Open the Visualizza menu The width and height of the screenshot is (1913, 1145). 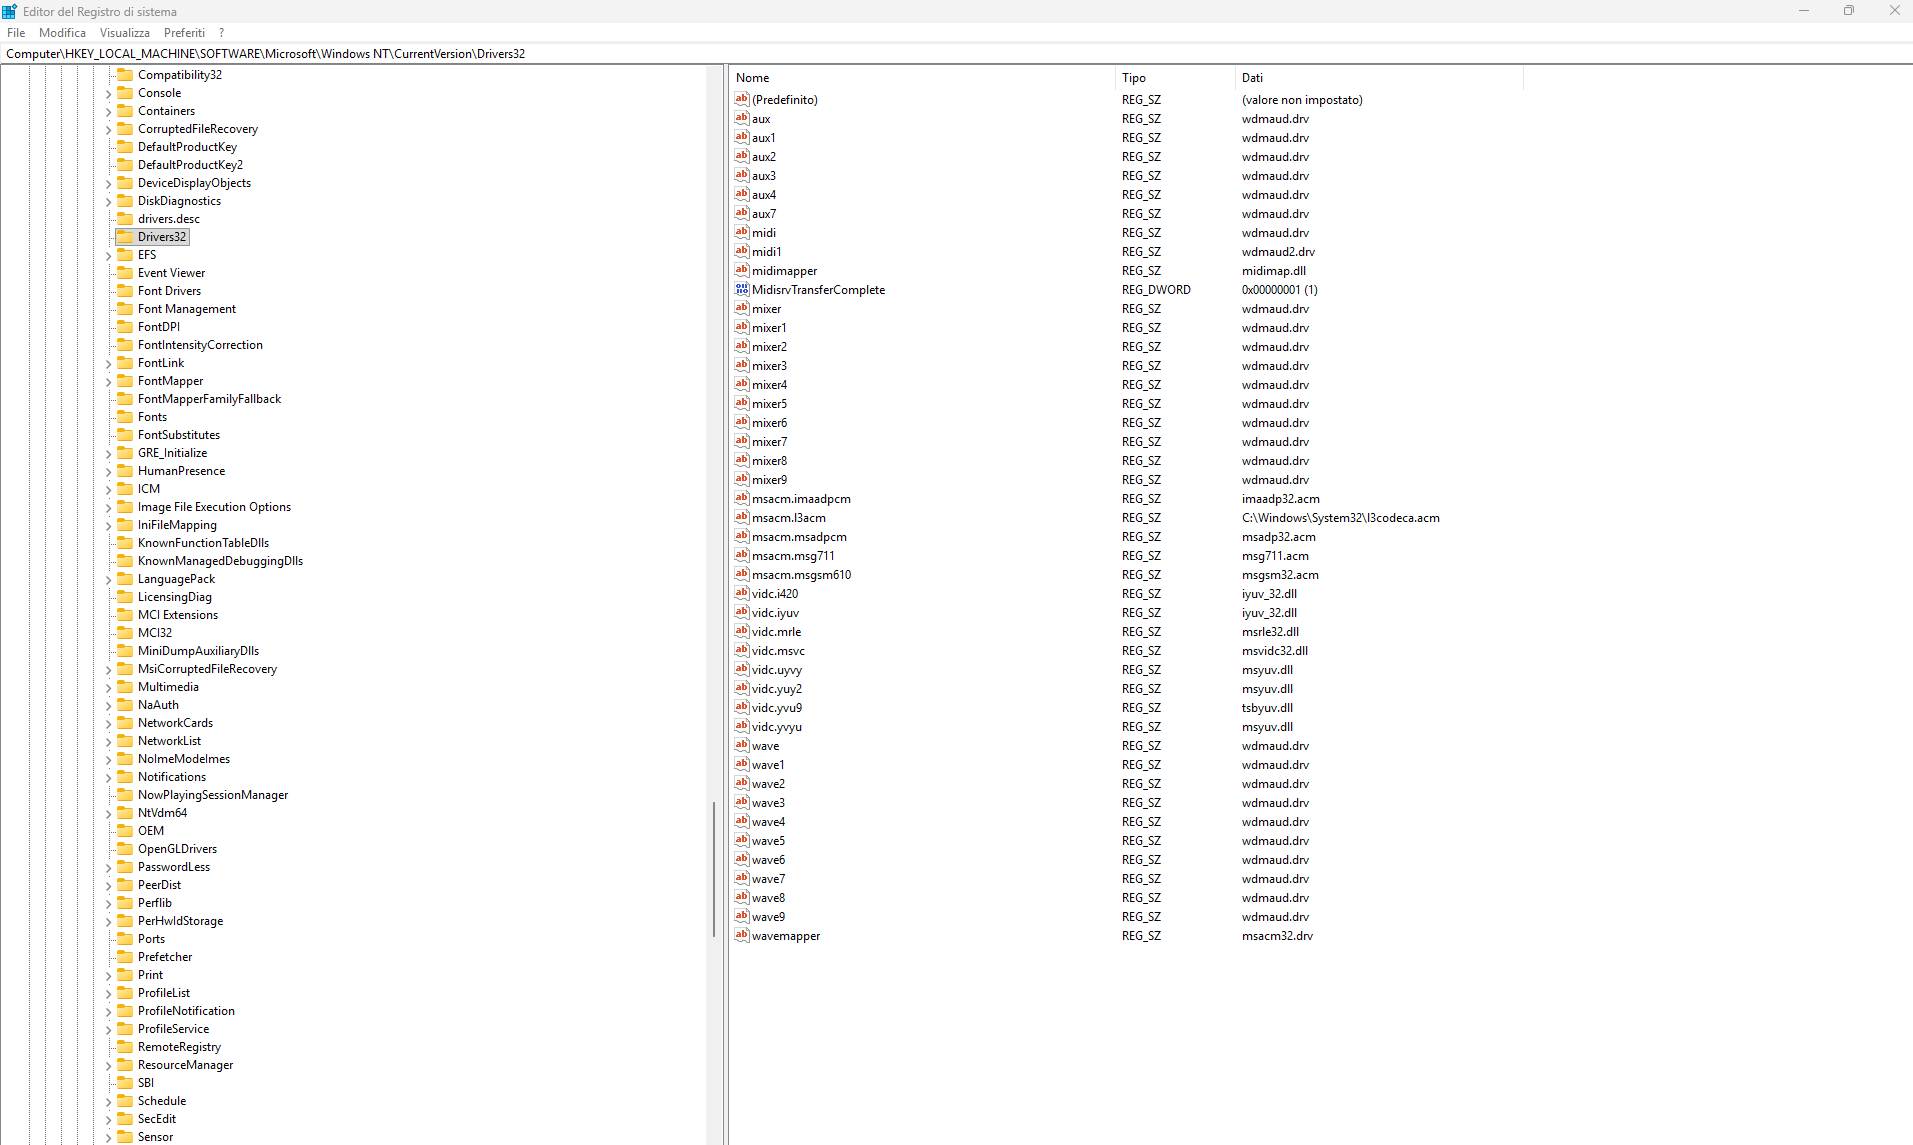[125, 33]
